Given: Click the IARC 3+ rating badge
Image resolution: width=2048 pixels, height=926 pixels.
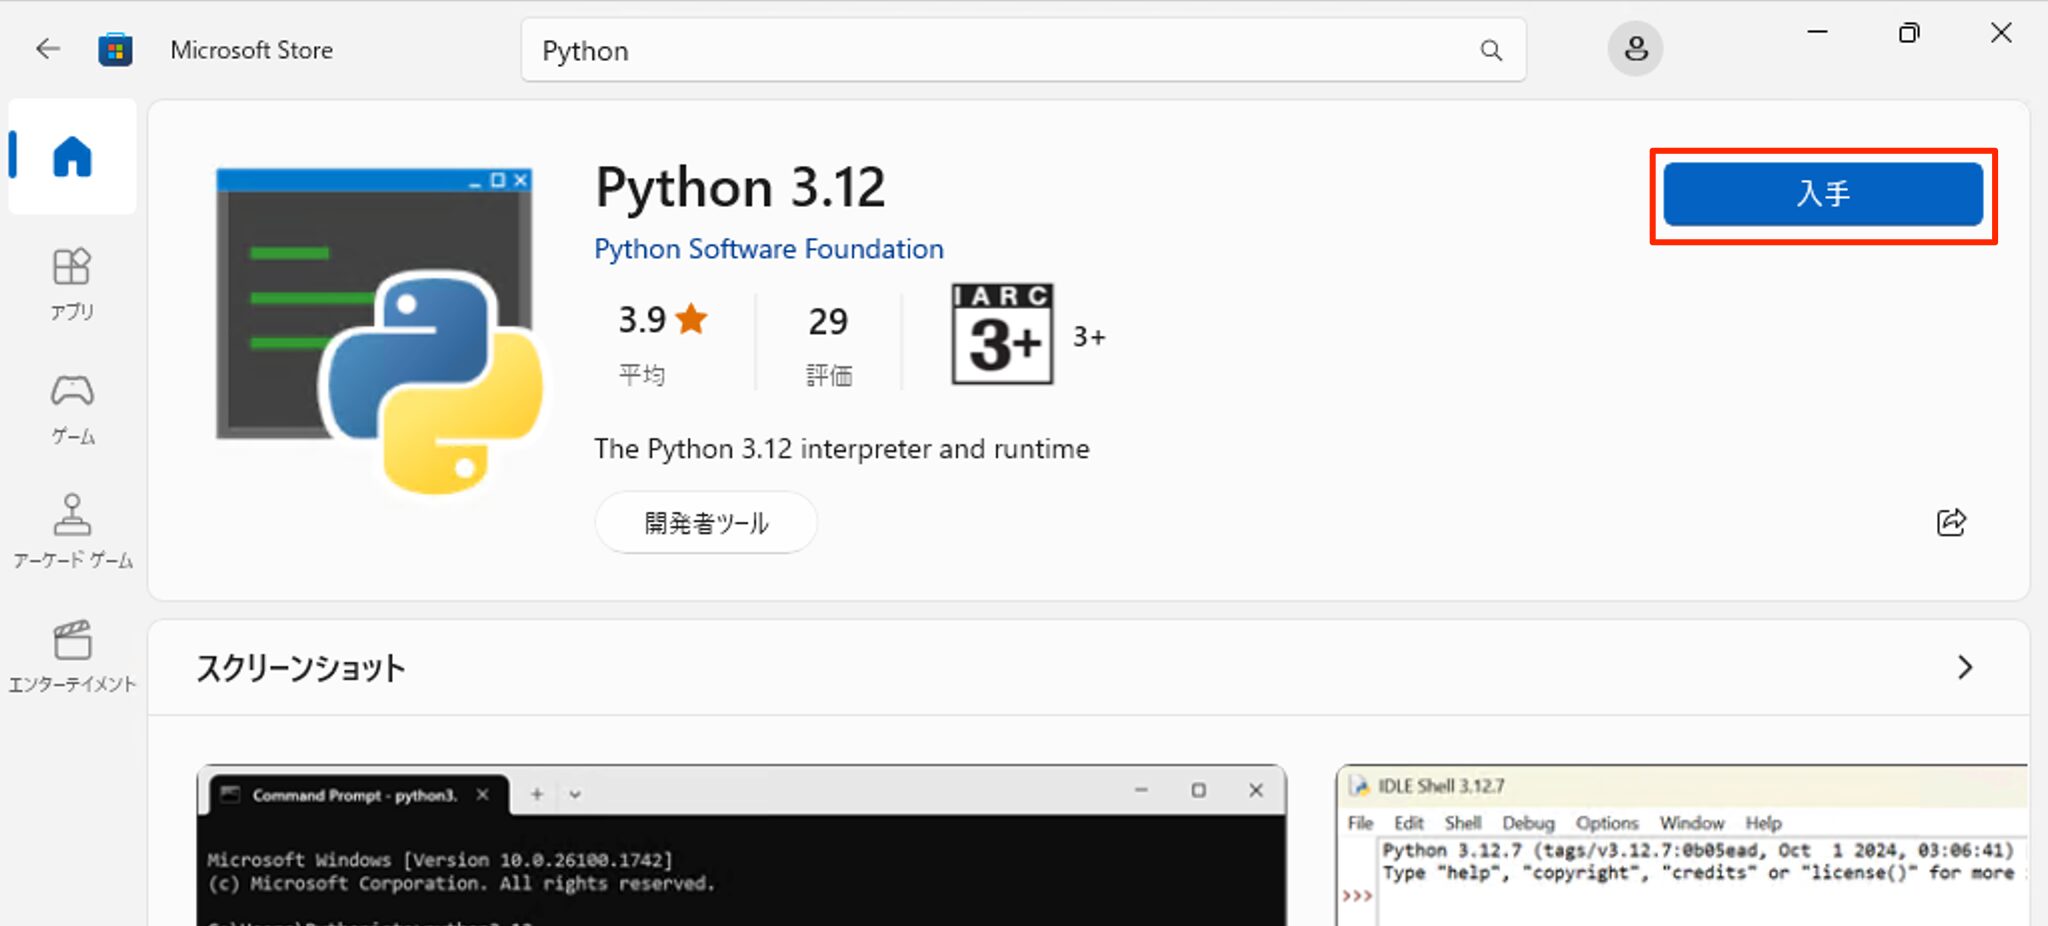Looking at the screenshot, I should tap(1001, 334).
